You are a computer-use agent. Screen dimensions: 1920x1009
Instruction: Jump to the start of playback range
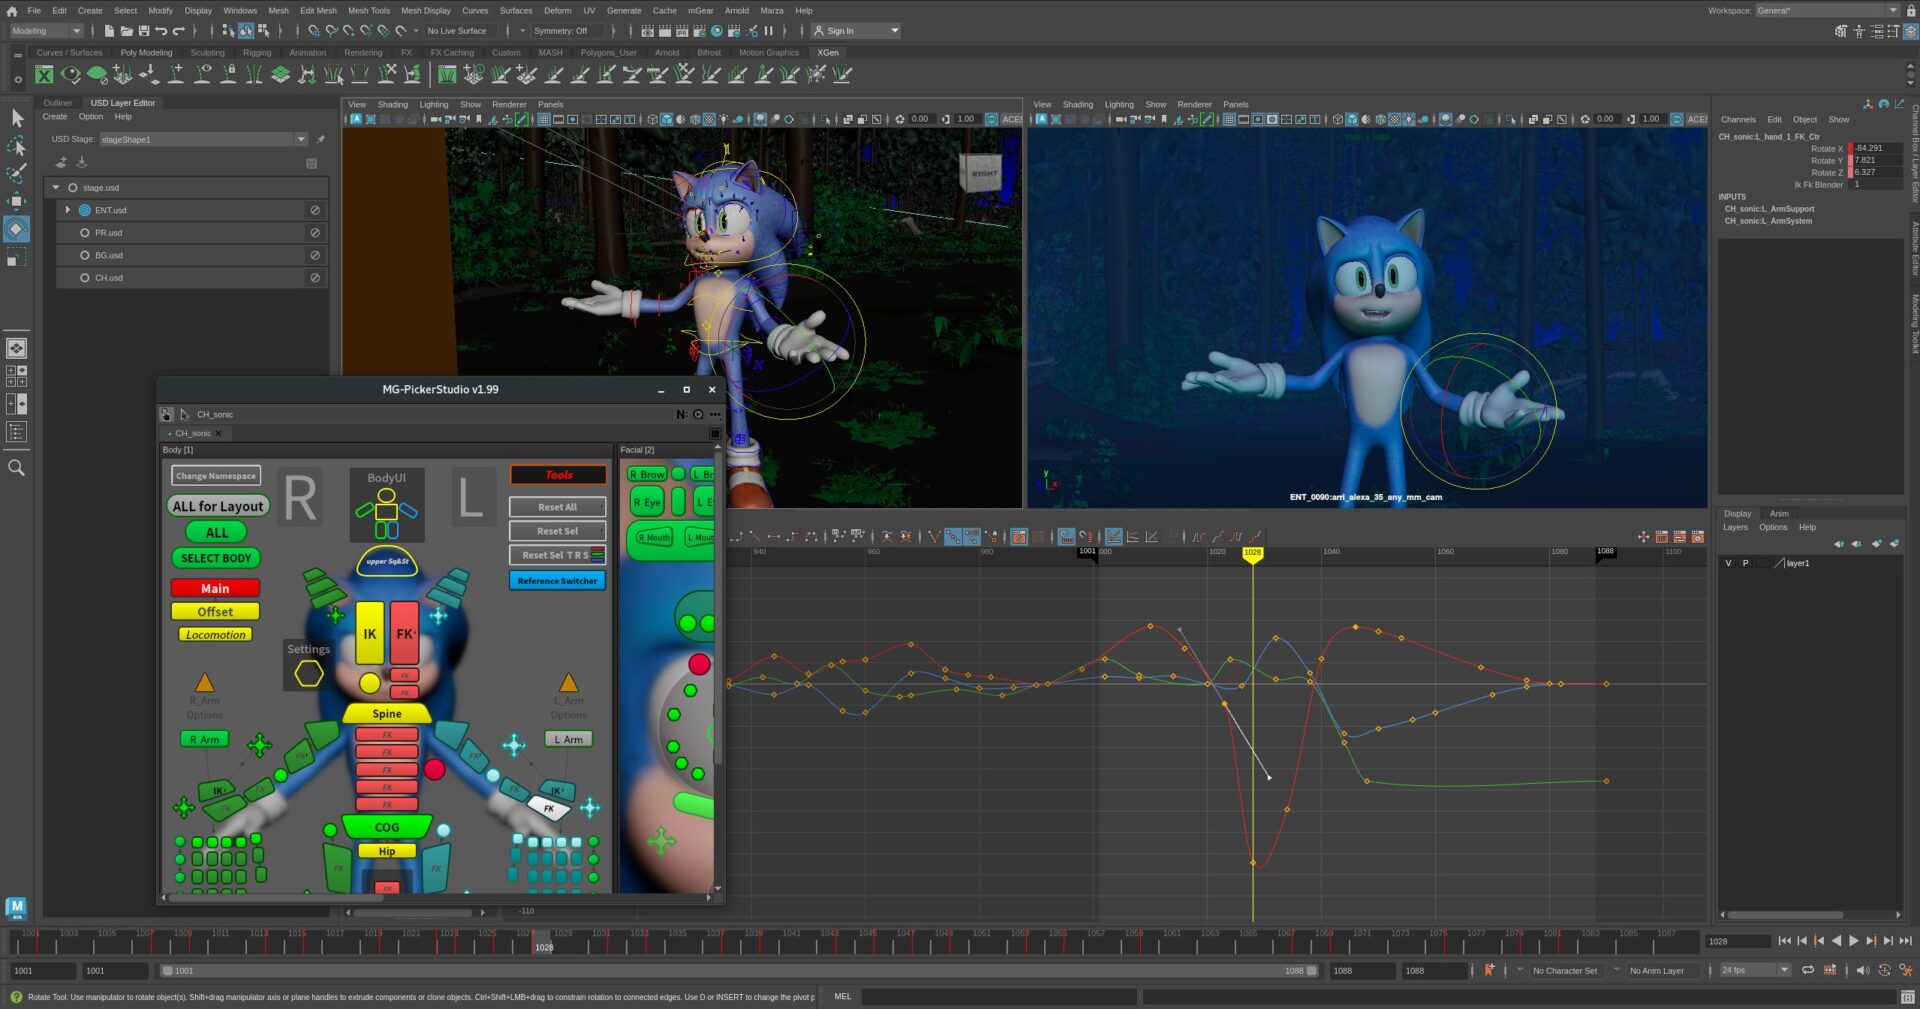1784,941
